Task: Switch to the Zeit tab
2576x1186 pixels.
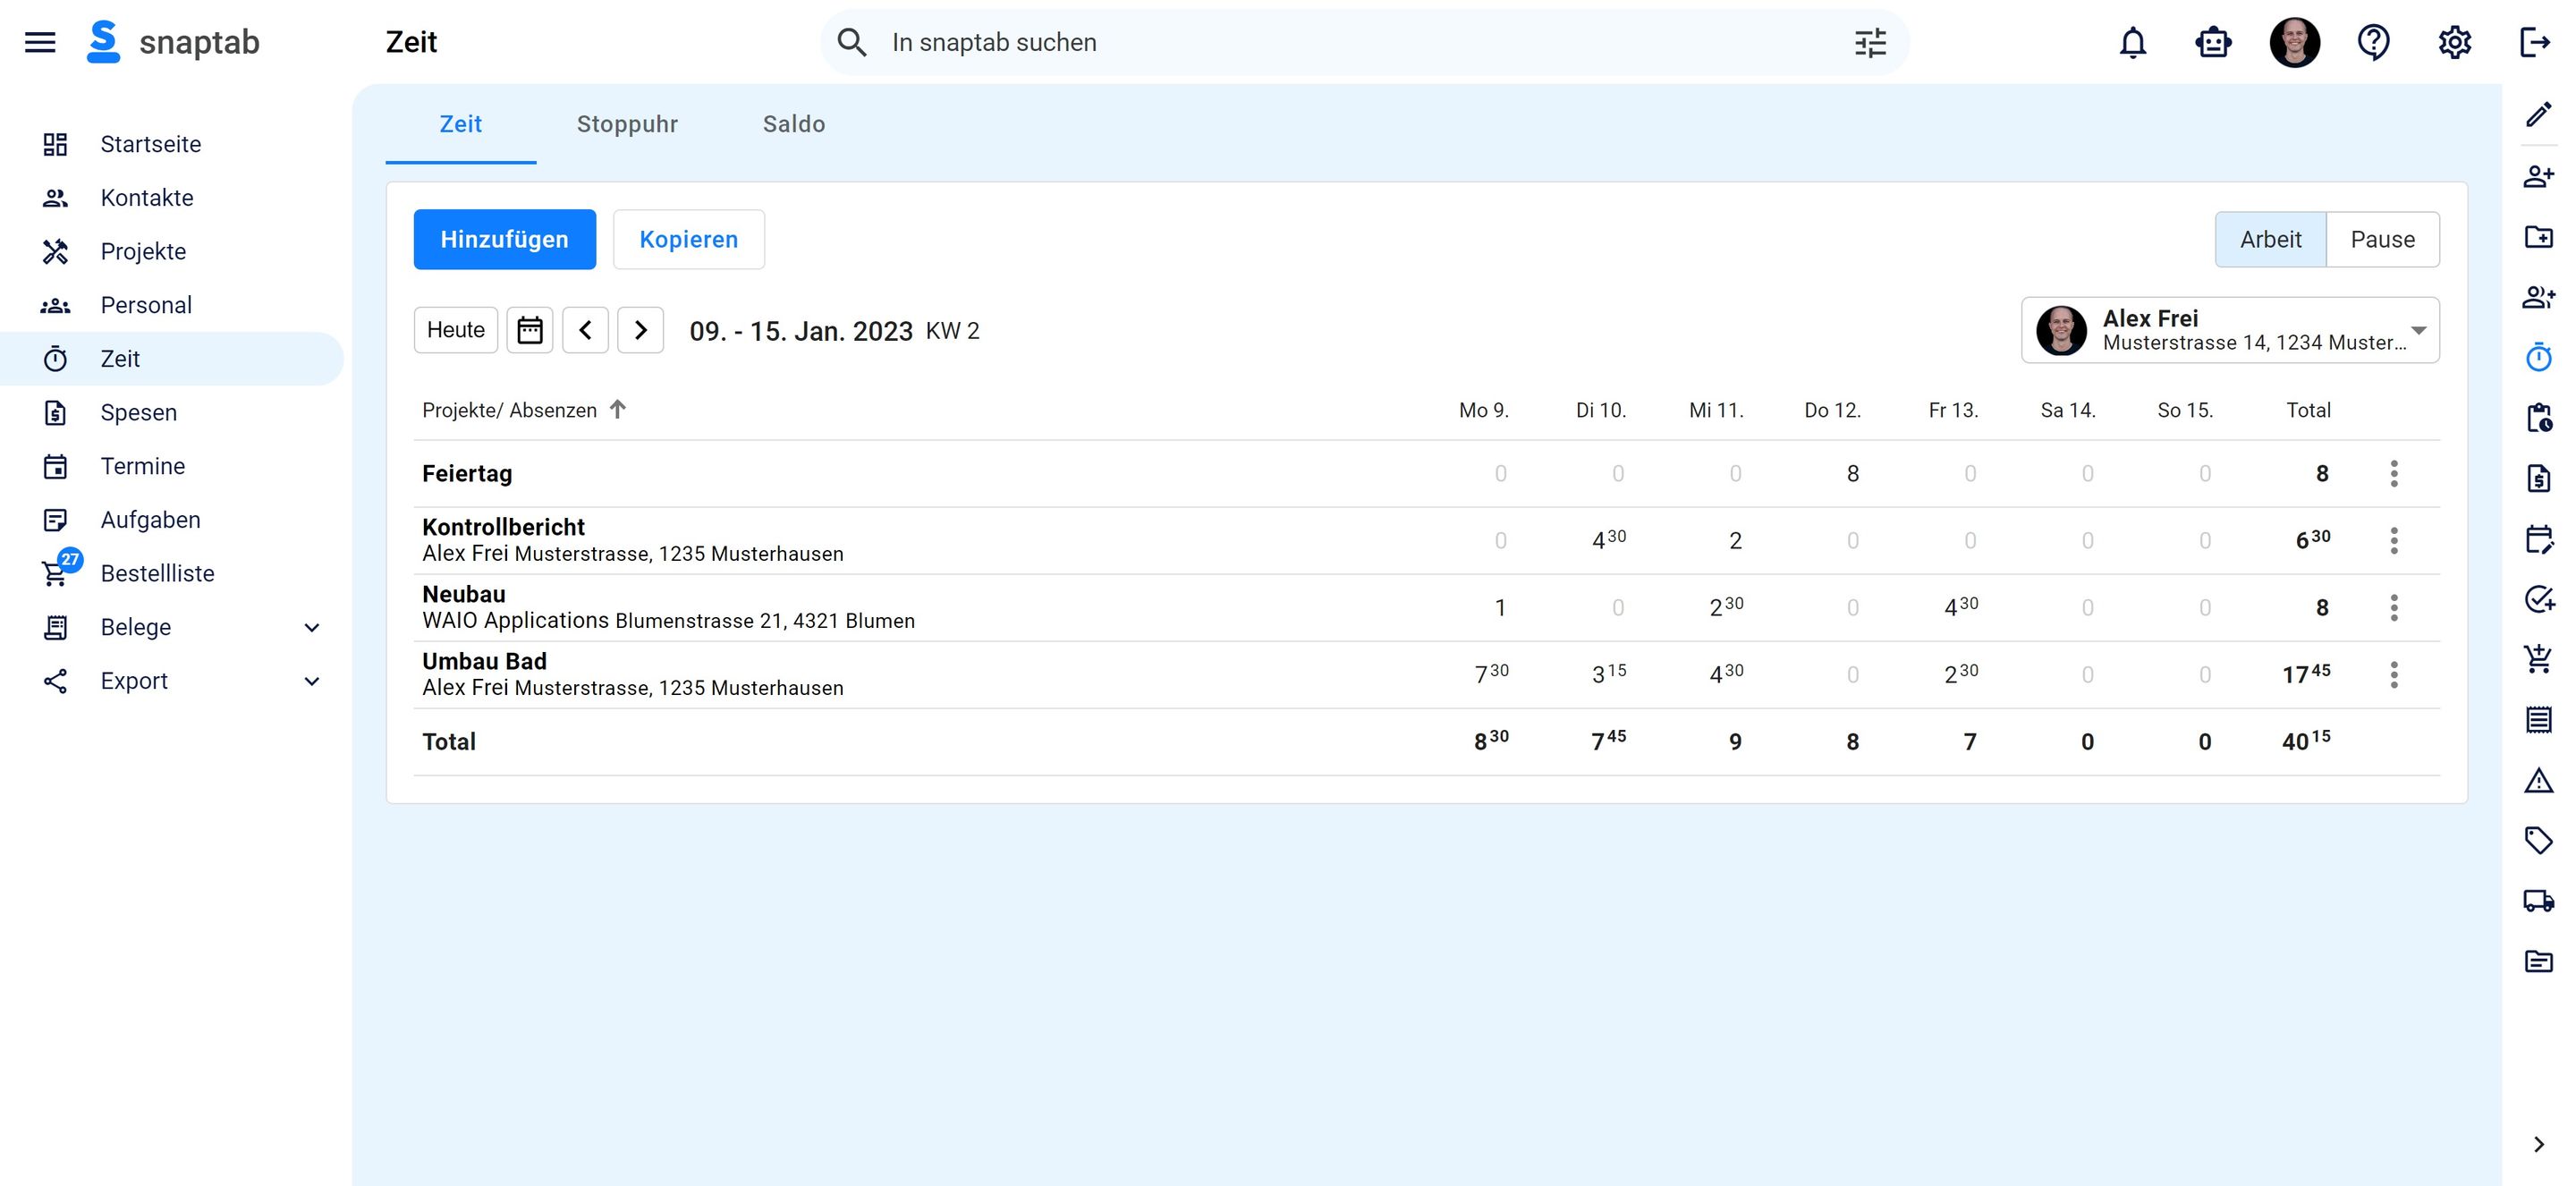Action: coord(461,124)
